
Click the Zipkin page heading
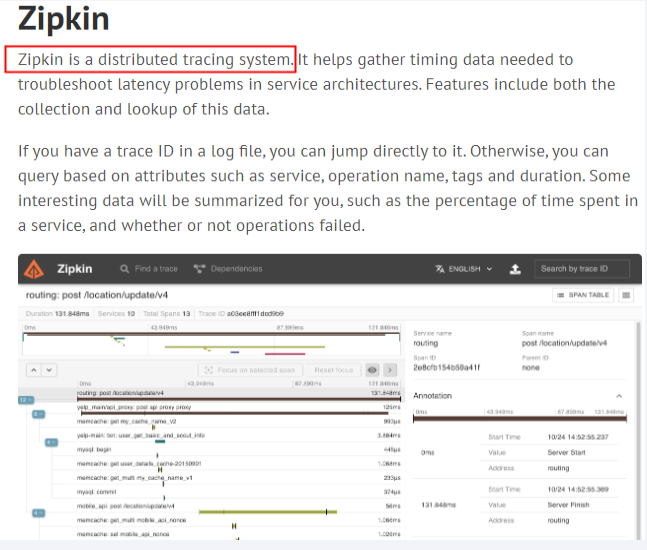coord(64,19)
